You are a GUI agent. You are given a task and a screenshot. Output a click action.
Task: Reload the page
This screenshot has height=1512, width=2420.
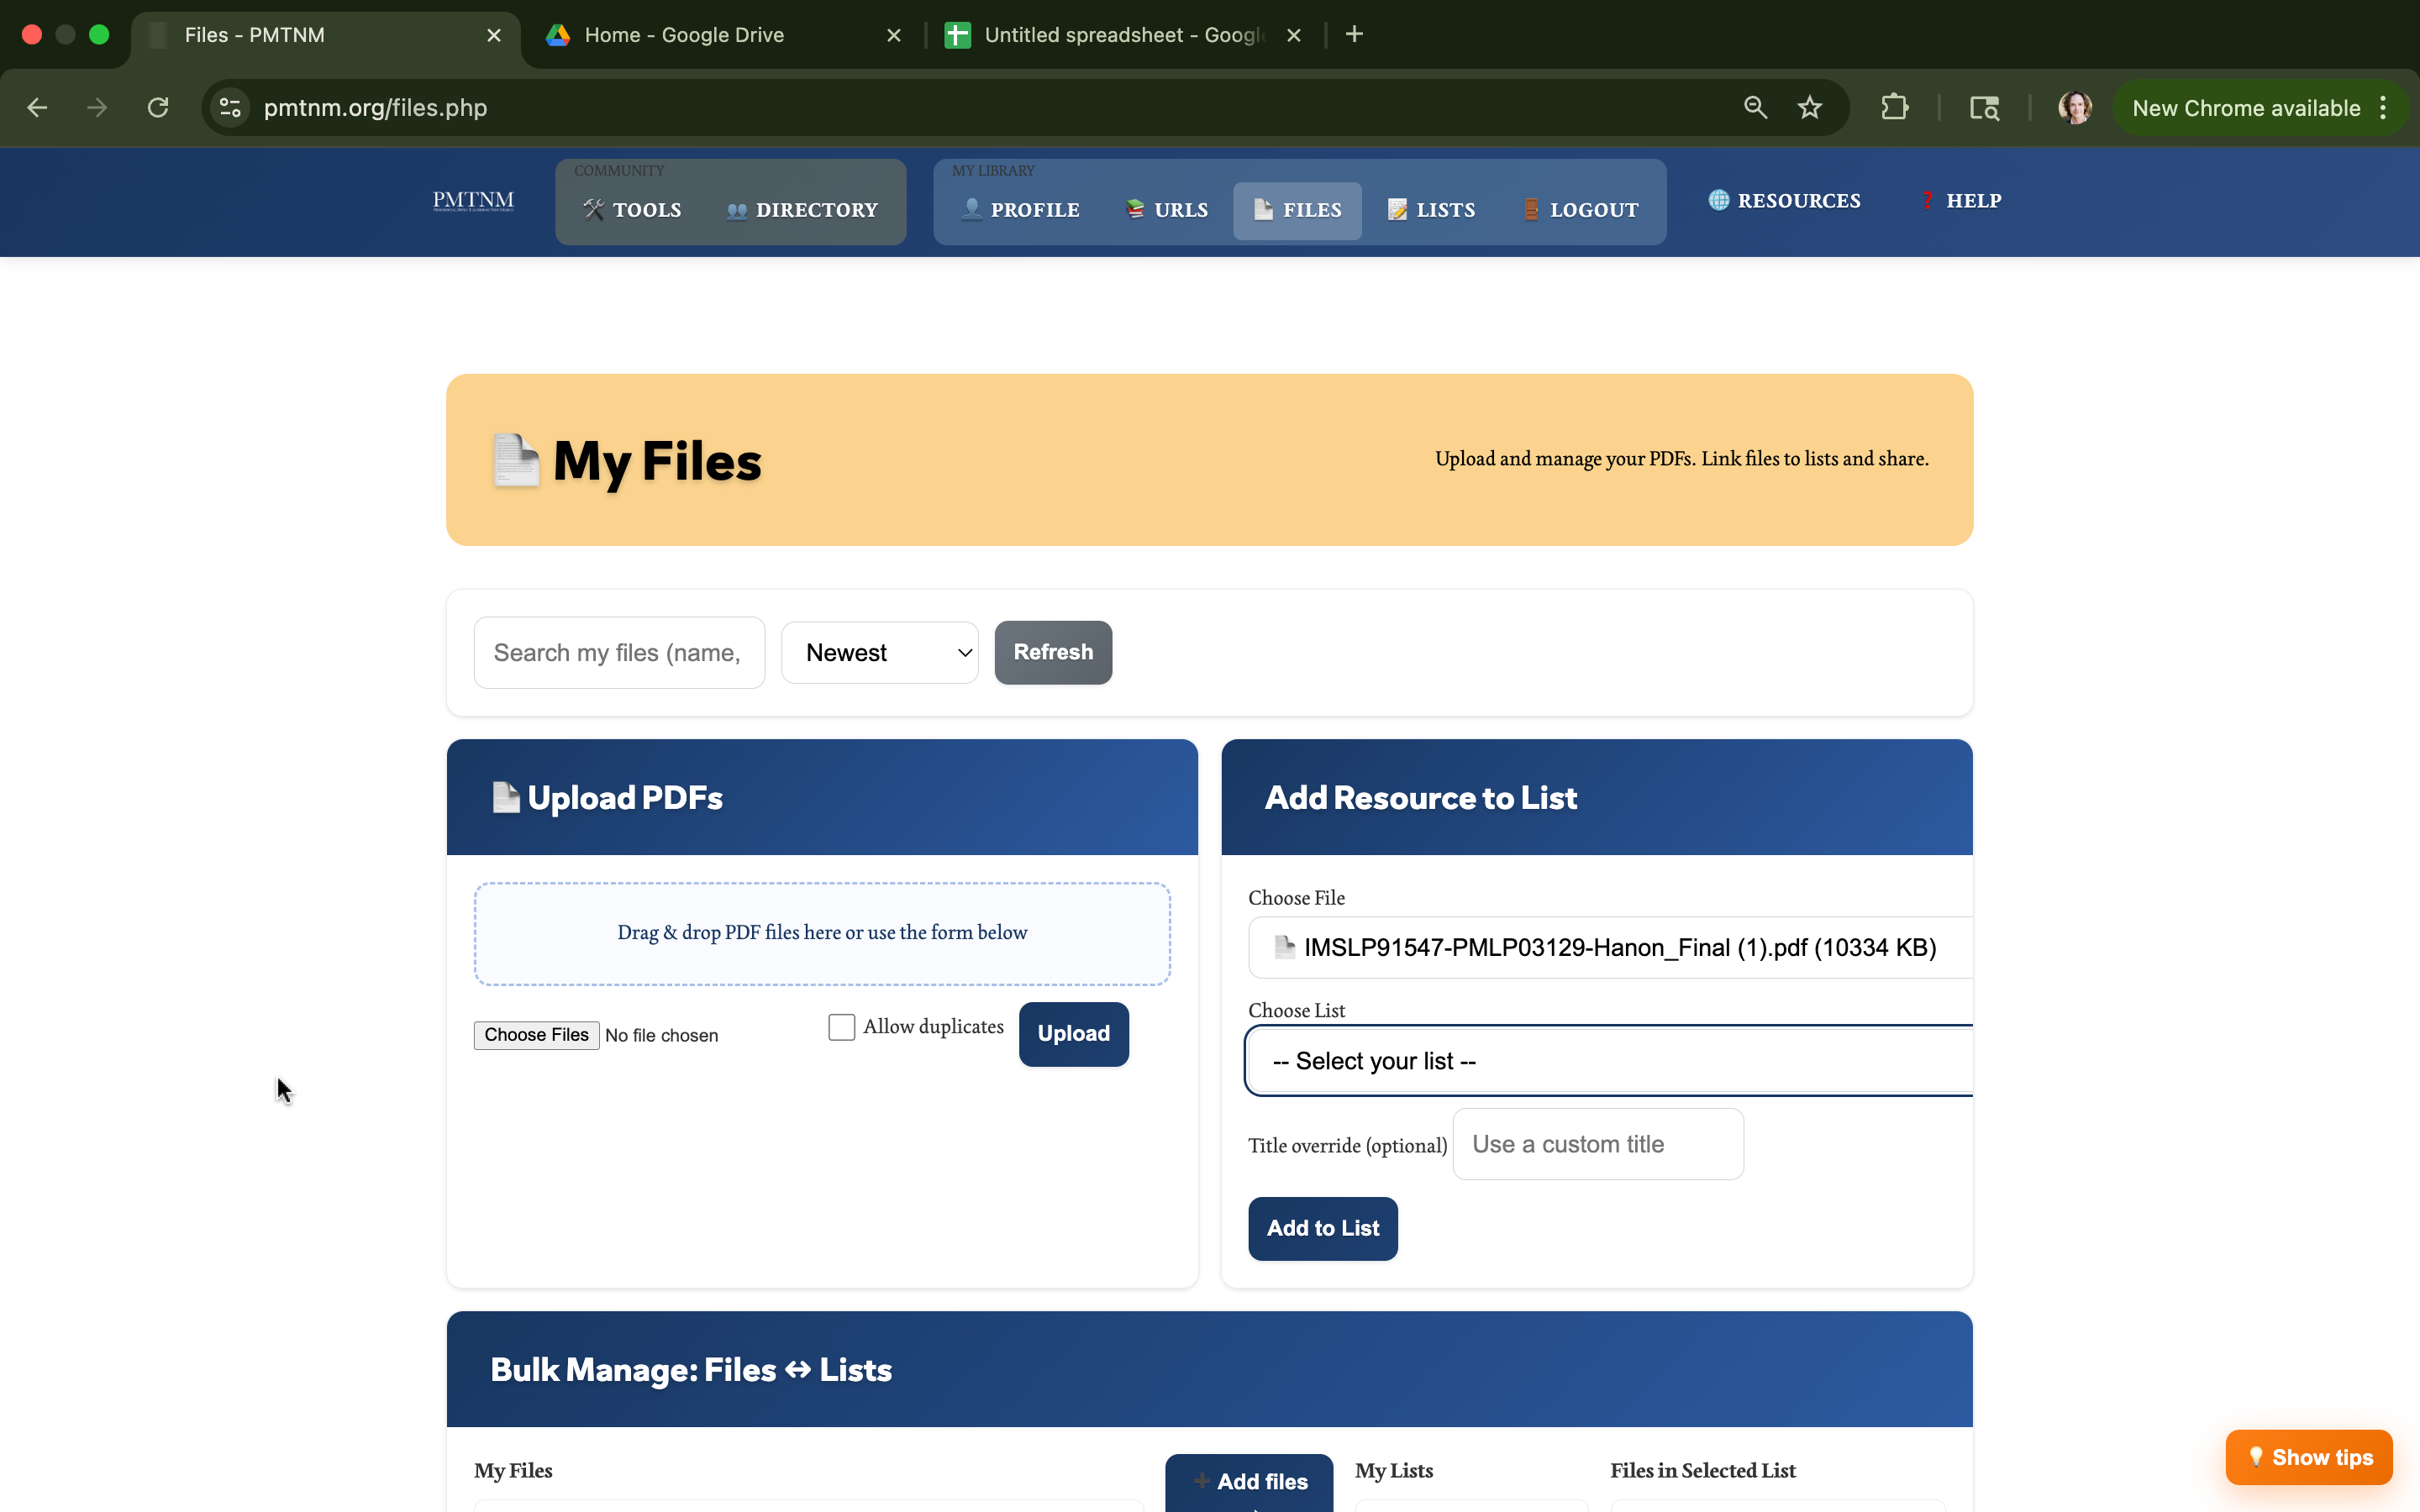coord(158,108)
